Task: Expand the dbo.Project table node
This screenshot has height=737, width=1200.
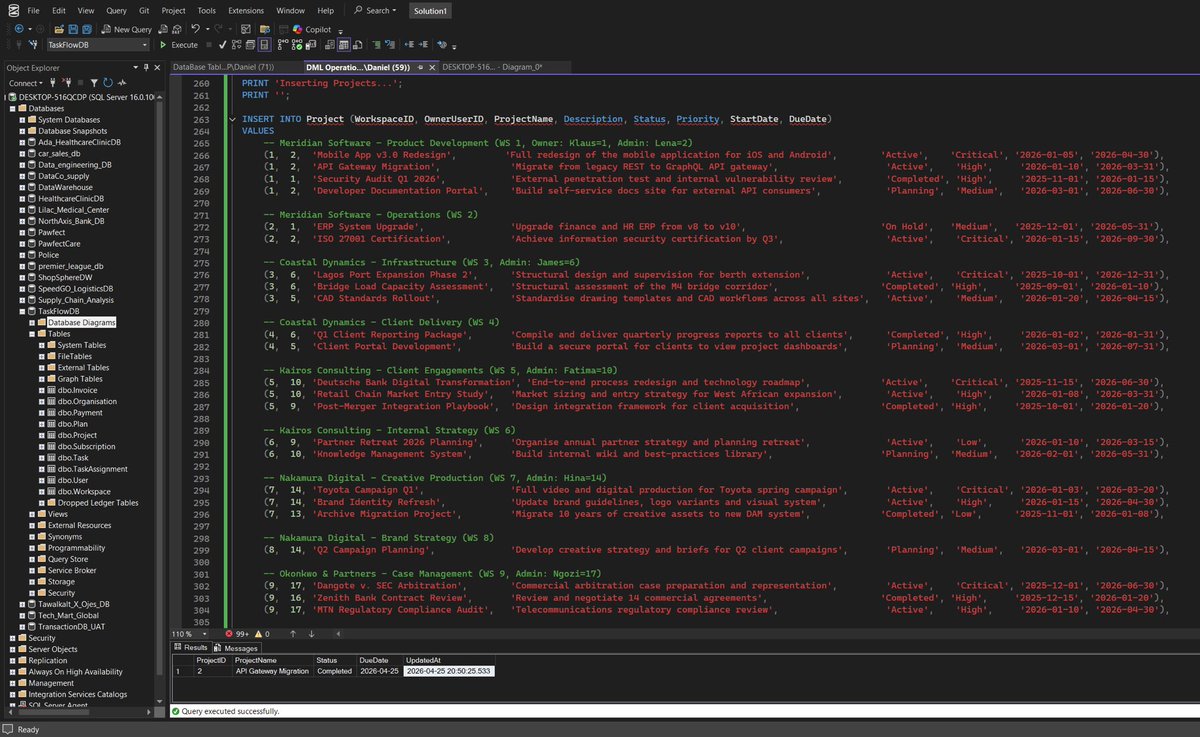Action: click(x=42, y=435)
